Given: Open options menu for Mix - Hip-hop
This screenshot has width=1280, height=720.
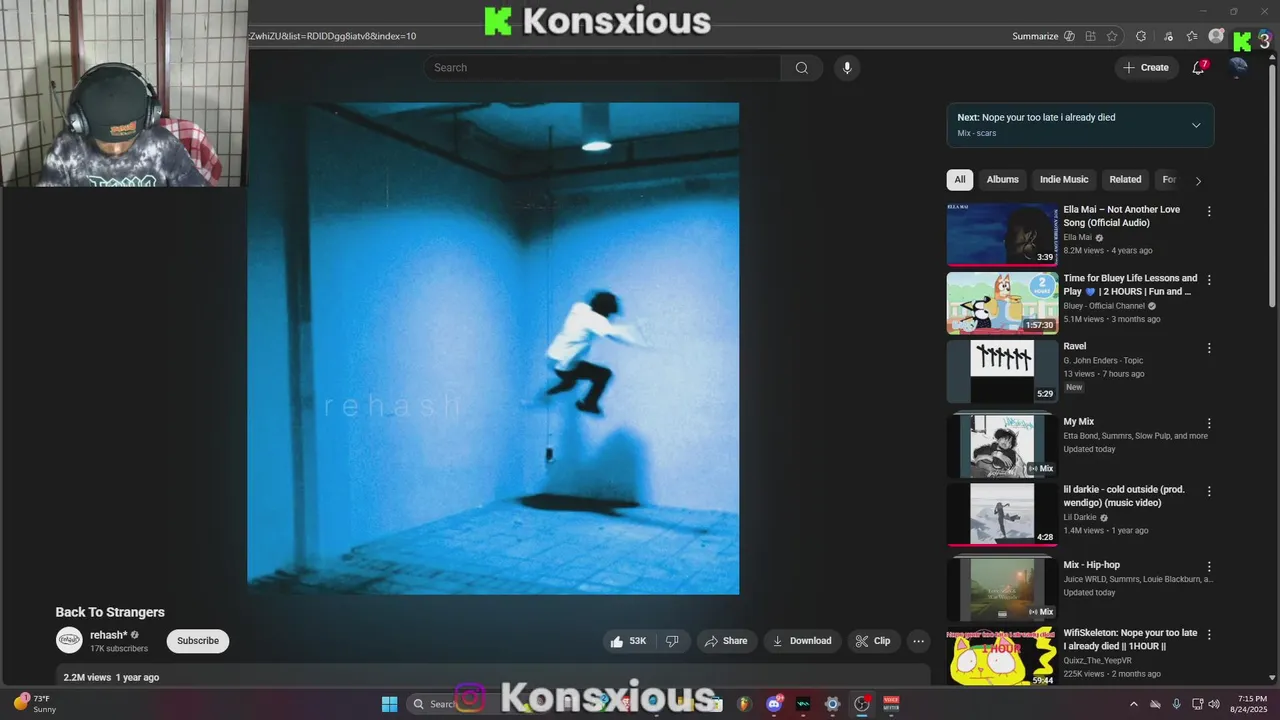Looking at the screenshot, I should tap(1209, 566).
